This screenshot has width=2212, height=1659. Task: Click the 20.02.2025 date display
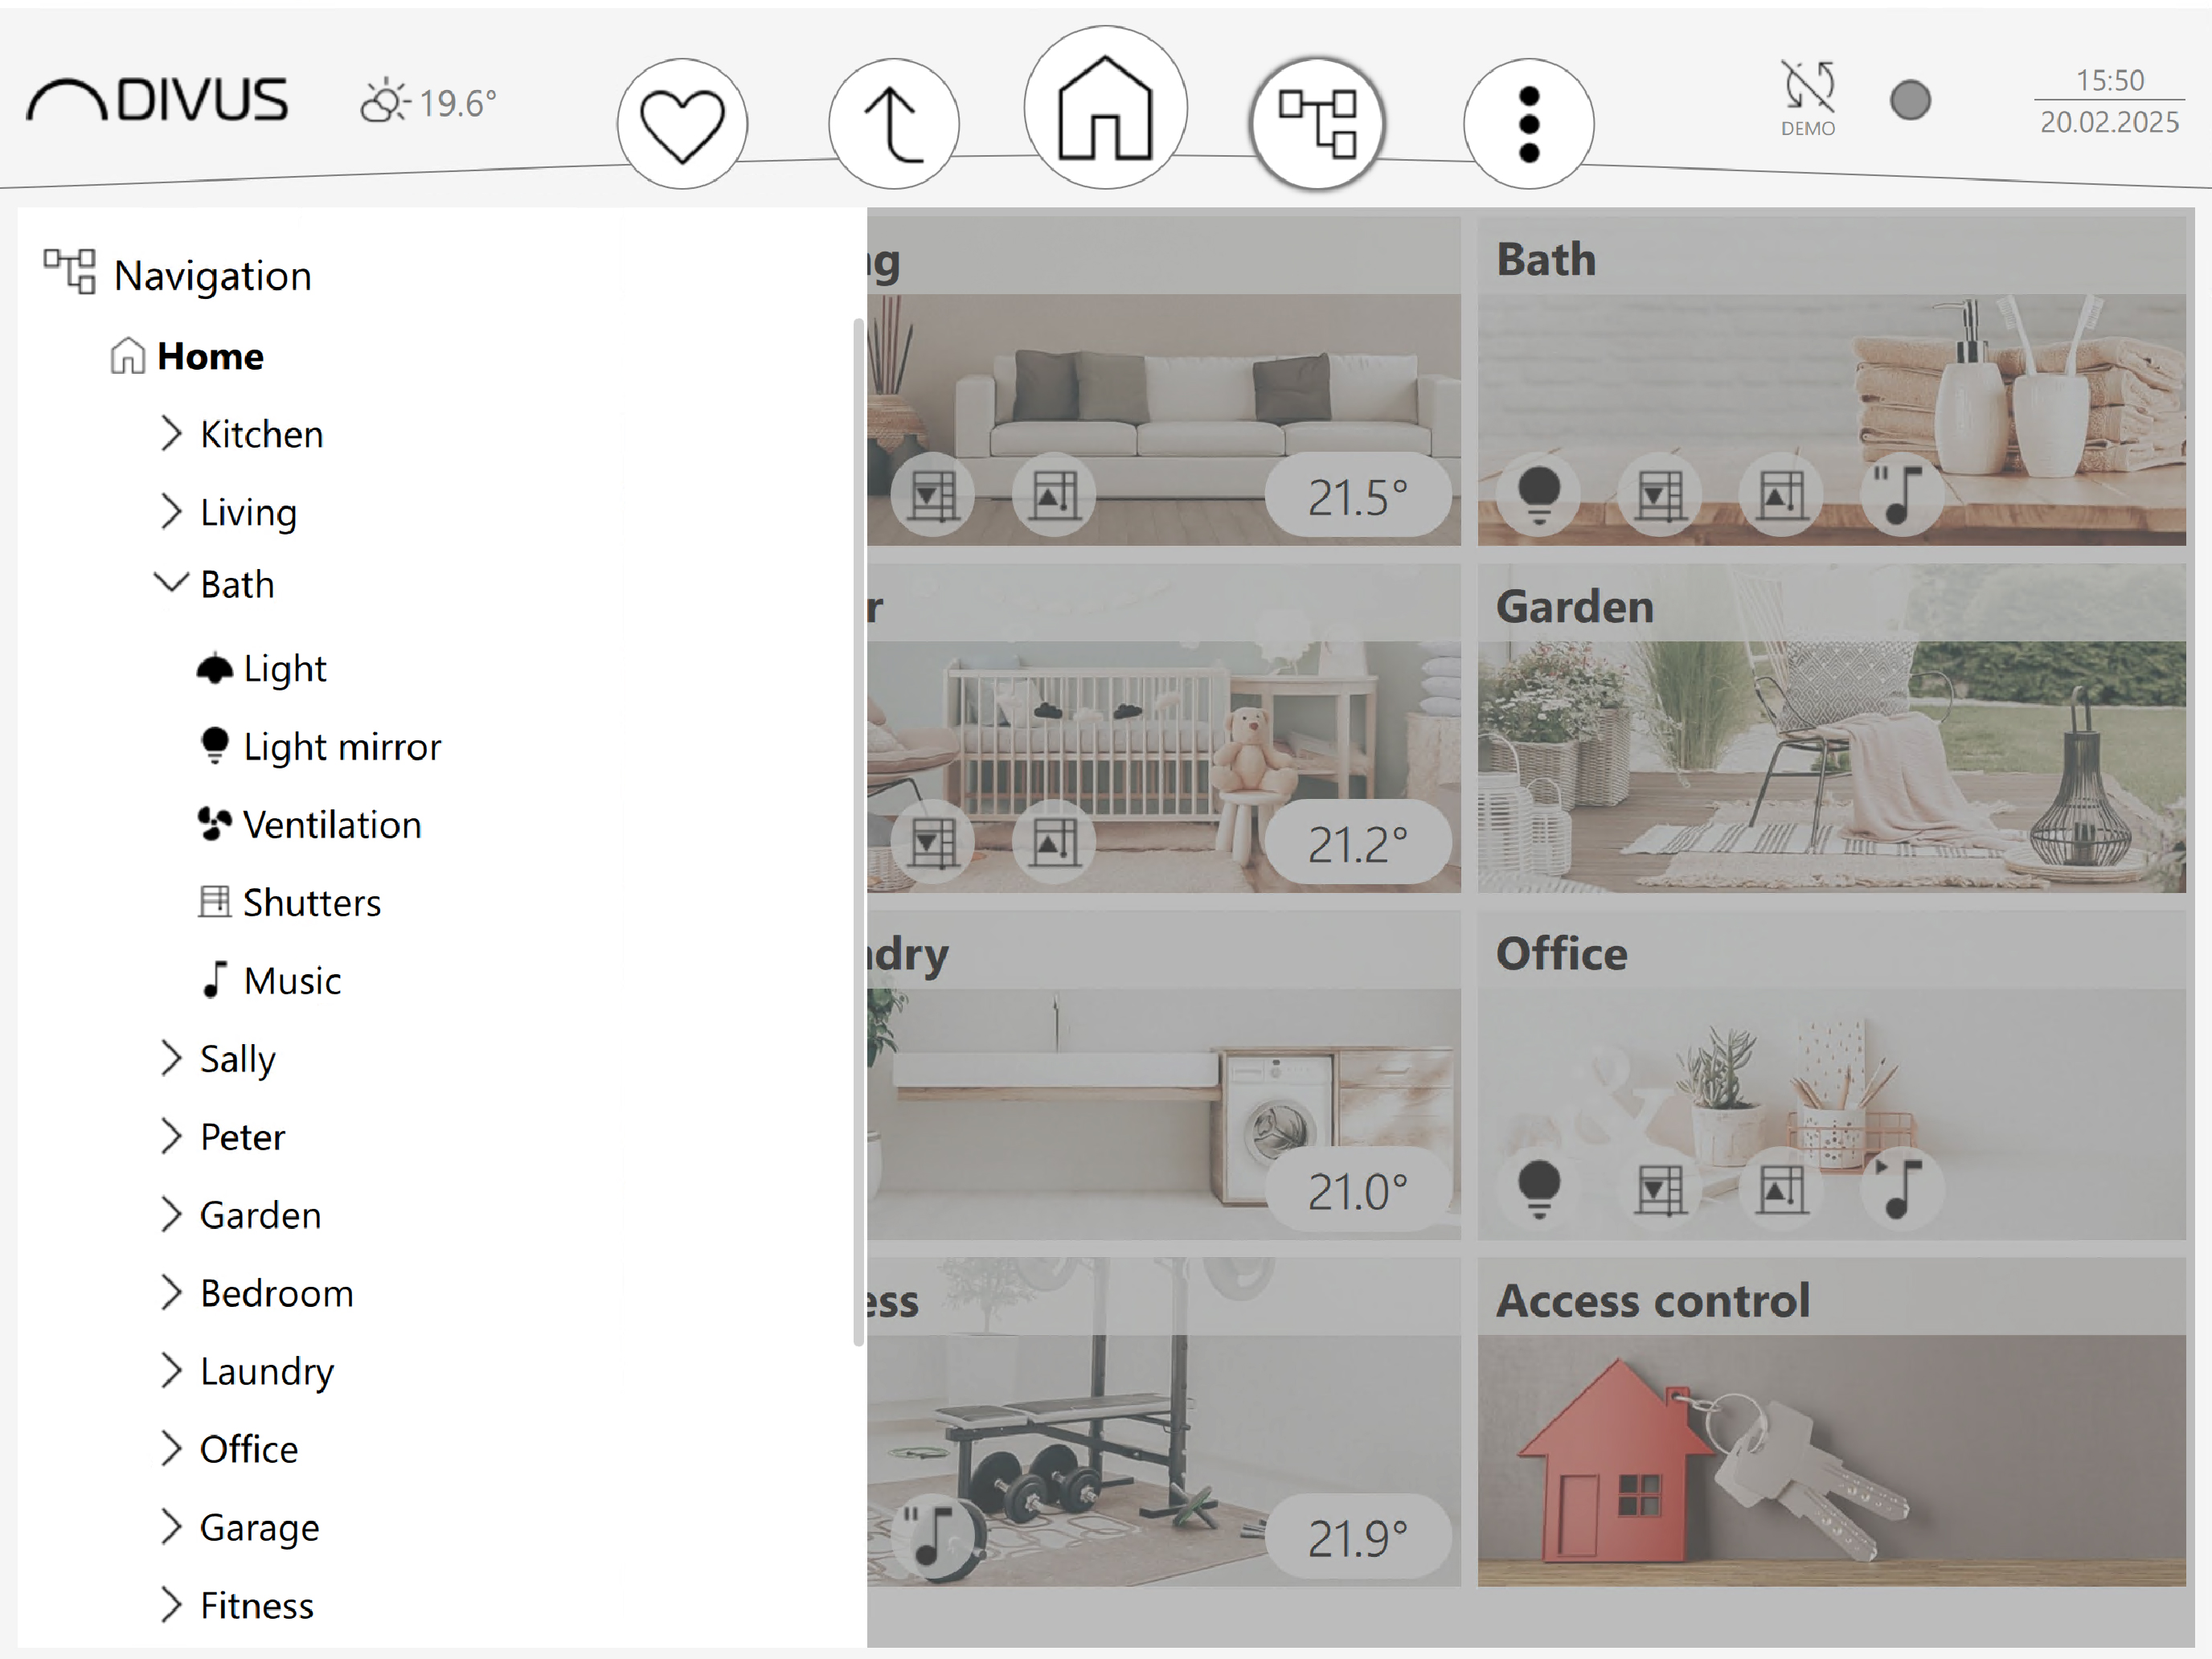click(2109, 122)
